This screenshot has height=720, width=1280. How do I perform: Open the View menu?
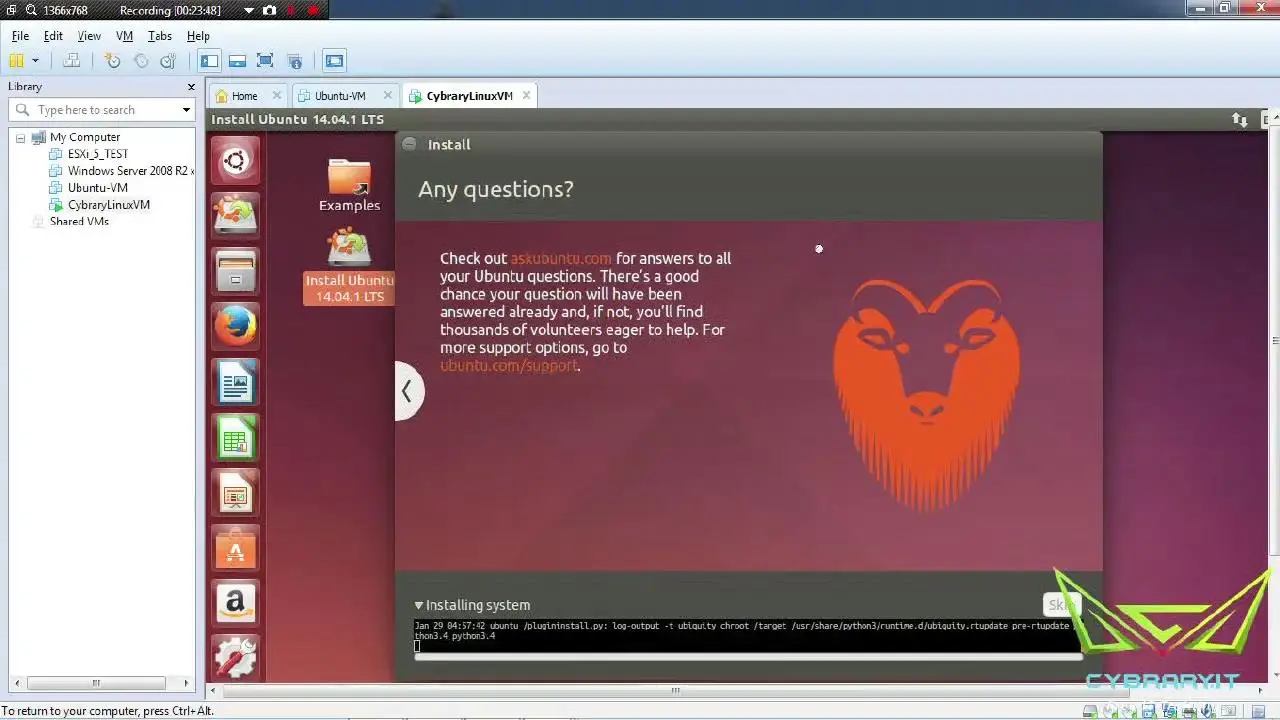point(89,36)
